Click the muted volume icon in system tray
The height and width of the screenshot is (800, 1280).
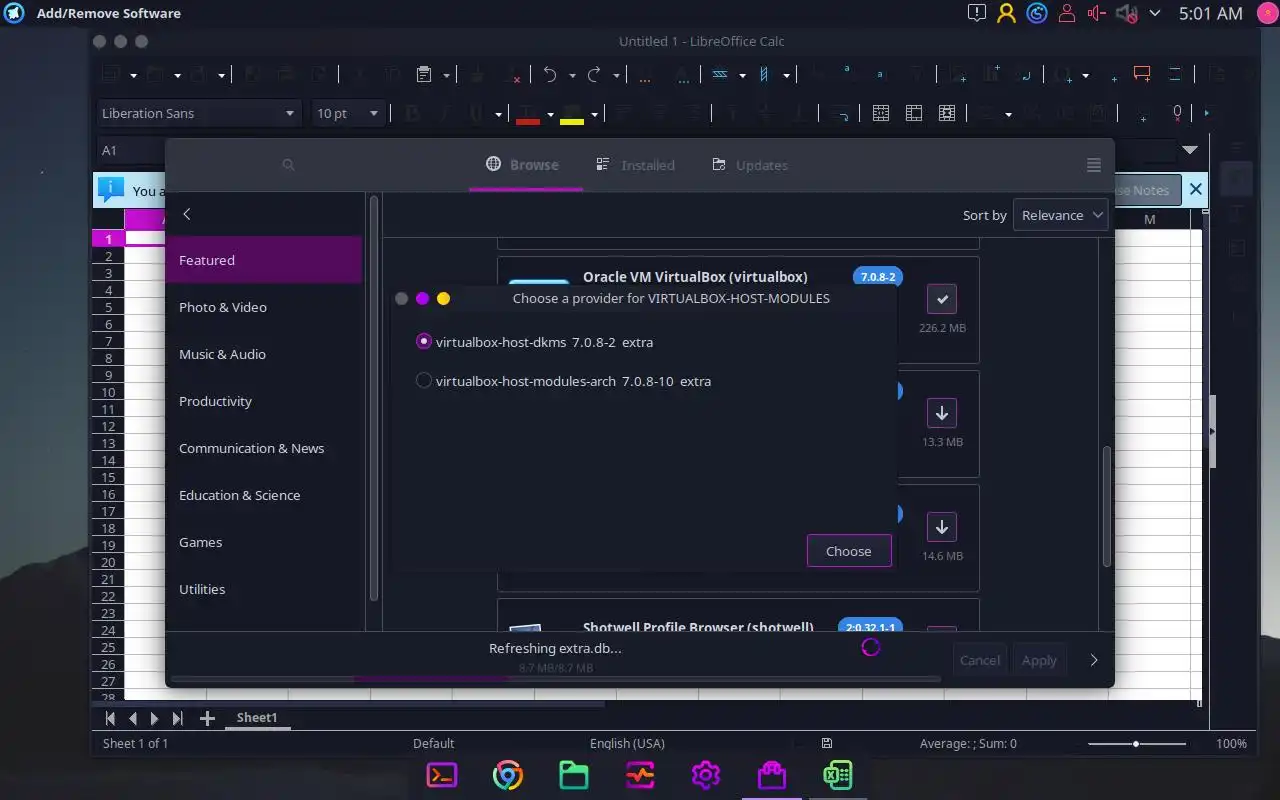[x=1127, y=13]
